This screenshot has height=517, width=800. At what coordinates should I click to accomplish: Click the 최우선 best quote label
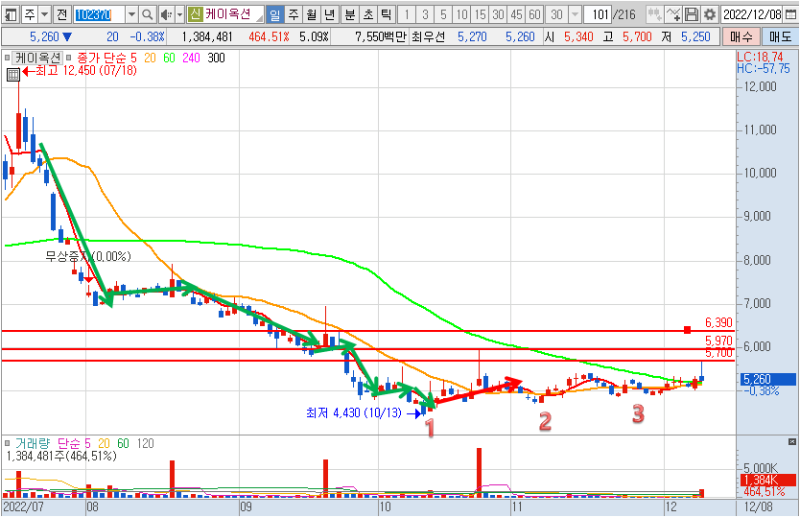[x=428, y=37]
